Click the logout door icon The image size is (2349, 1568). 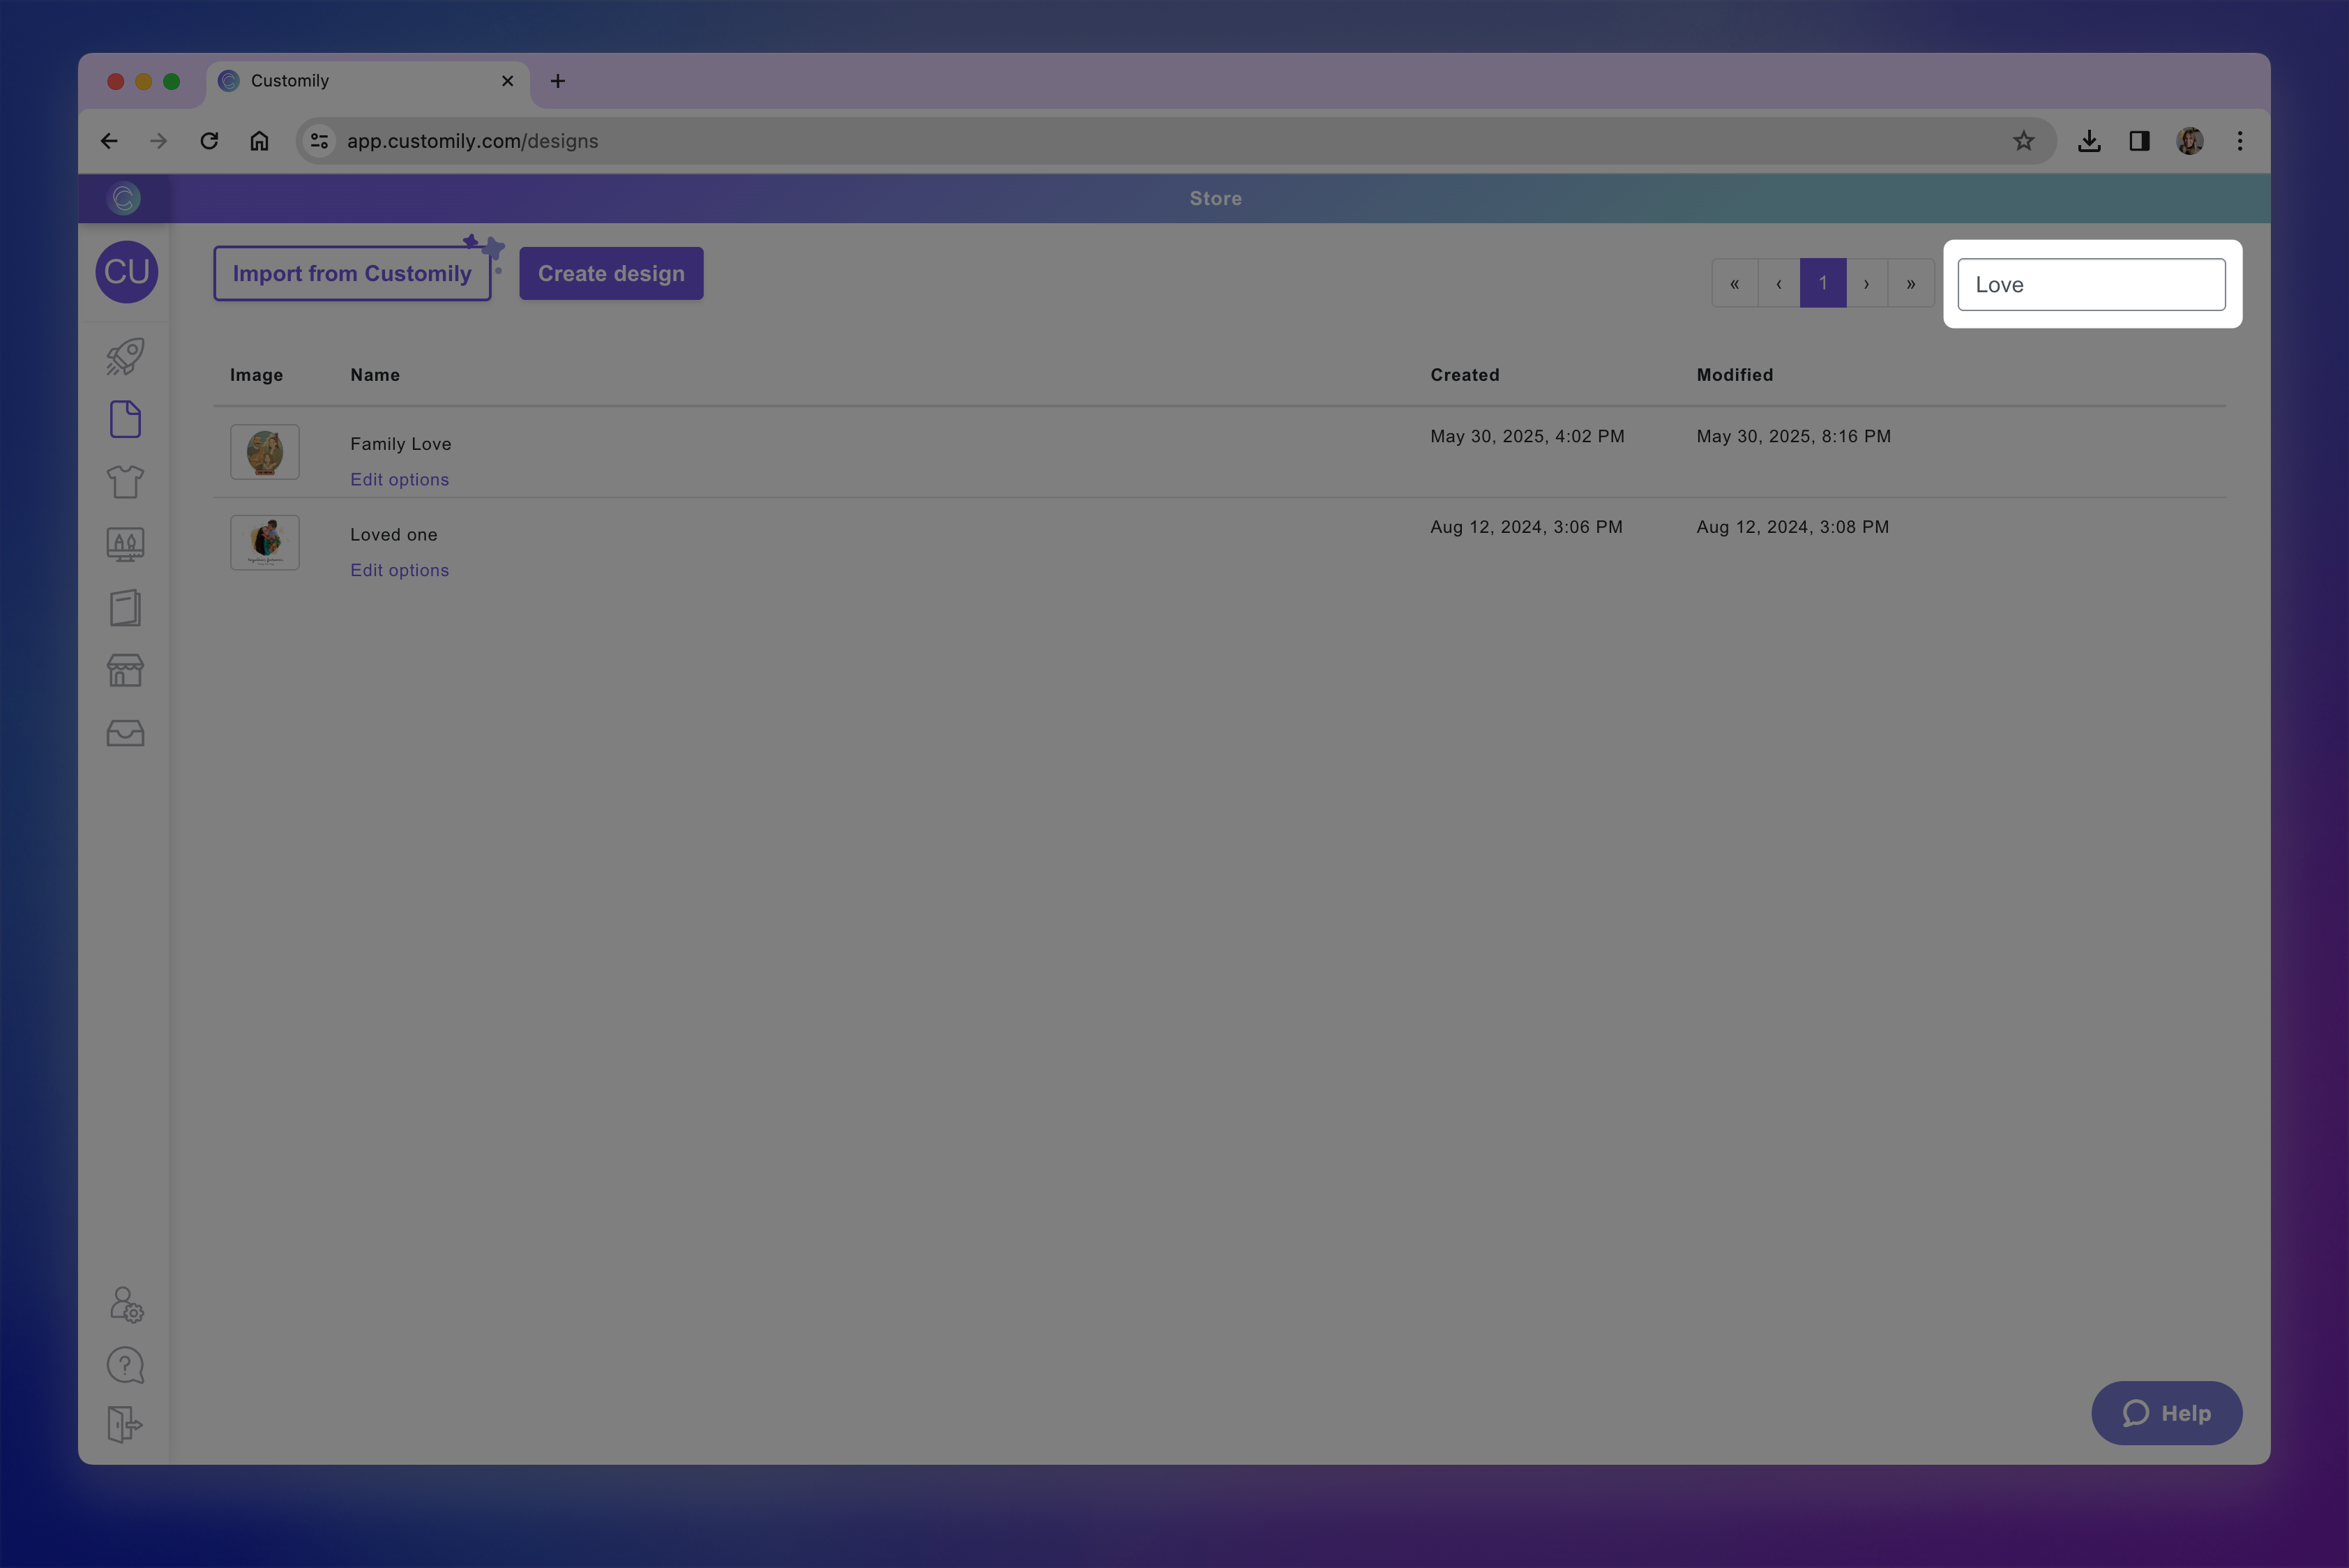click(125, 1424)
